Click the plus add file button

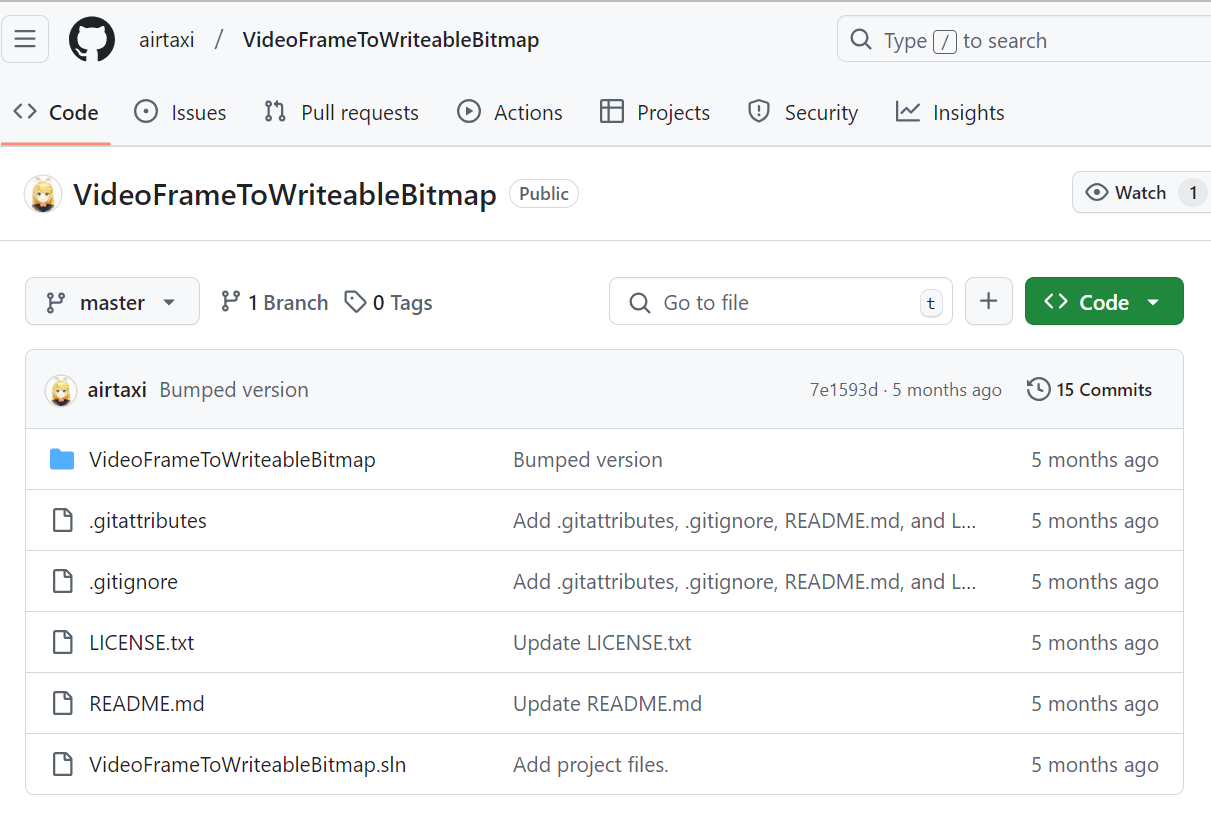[988, 302]
